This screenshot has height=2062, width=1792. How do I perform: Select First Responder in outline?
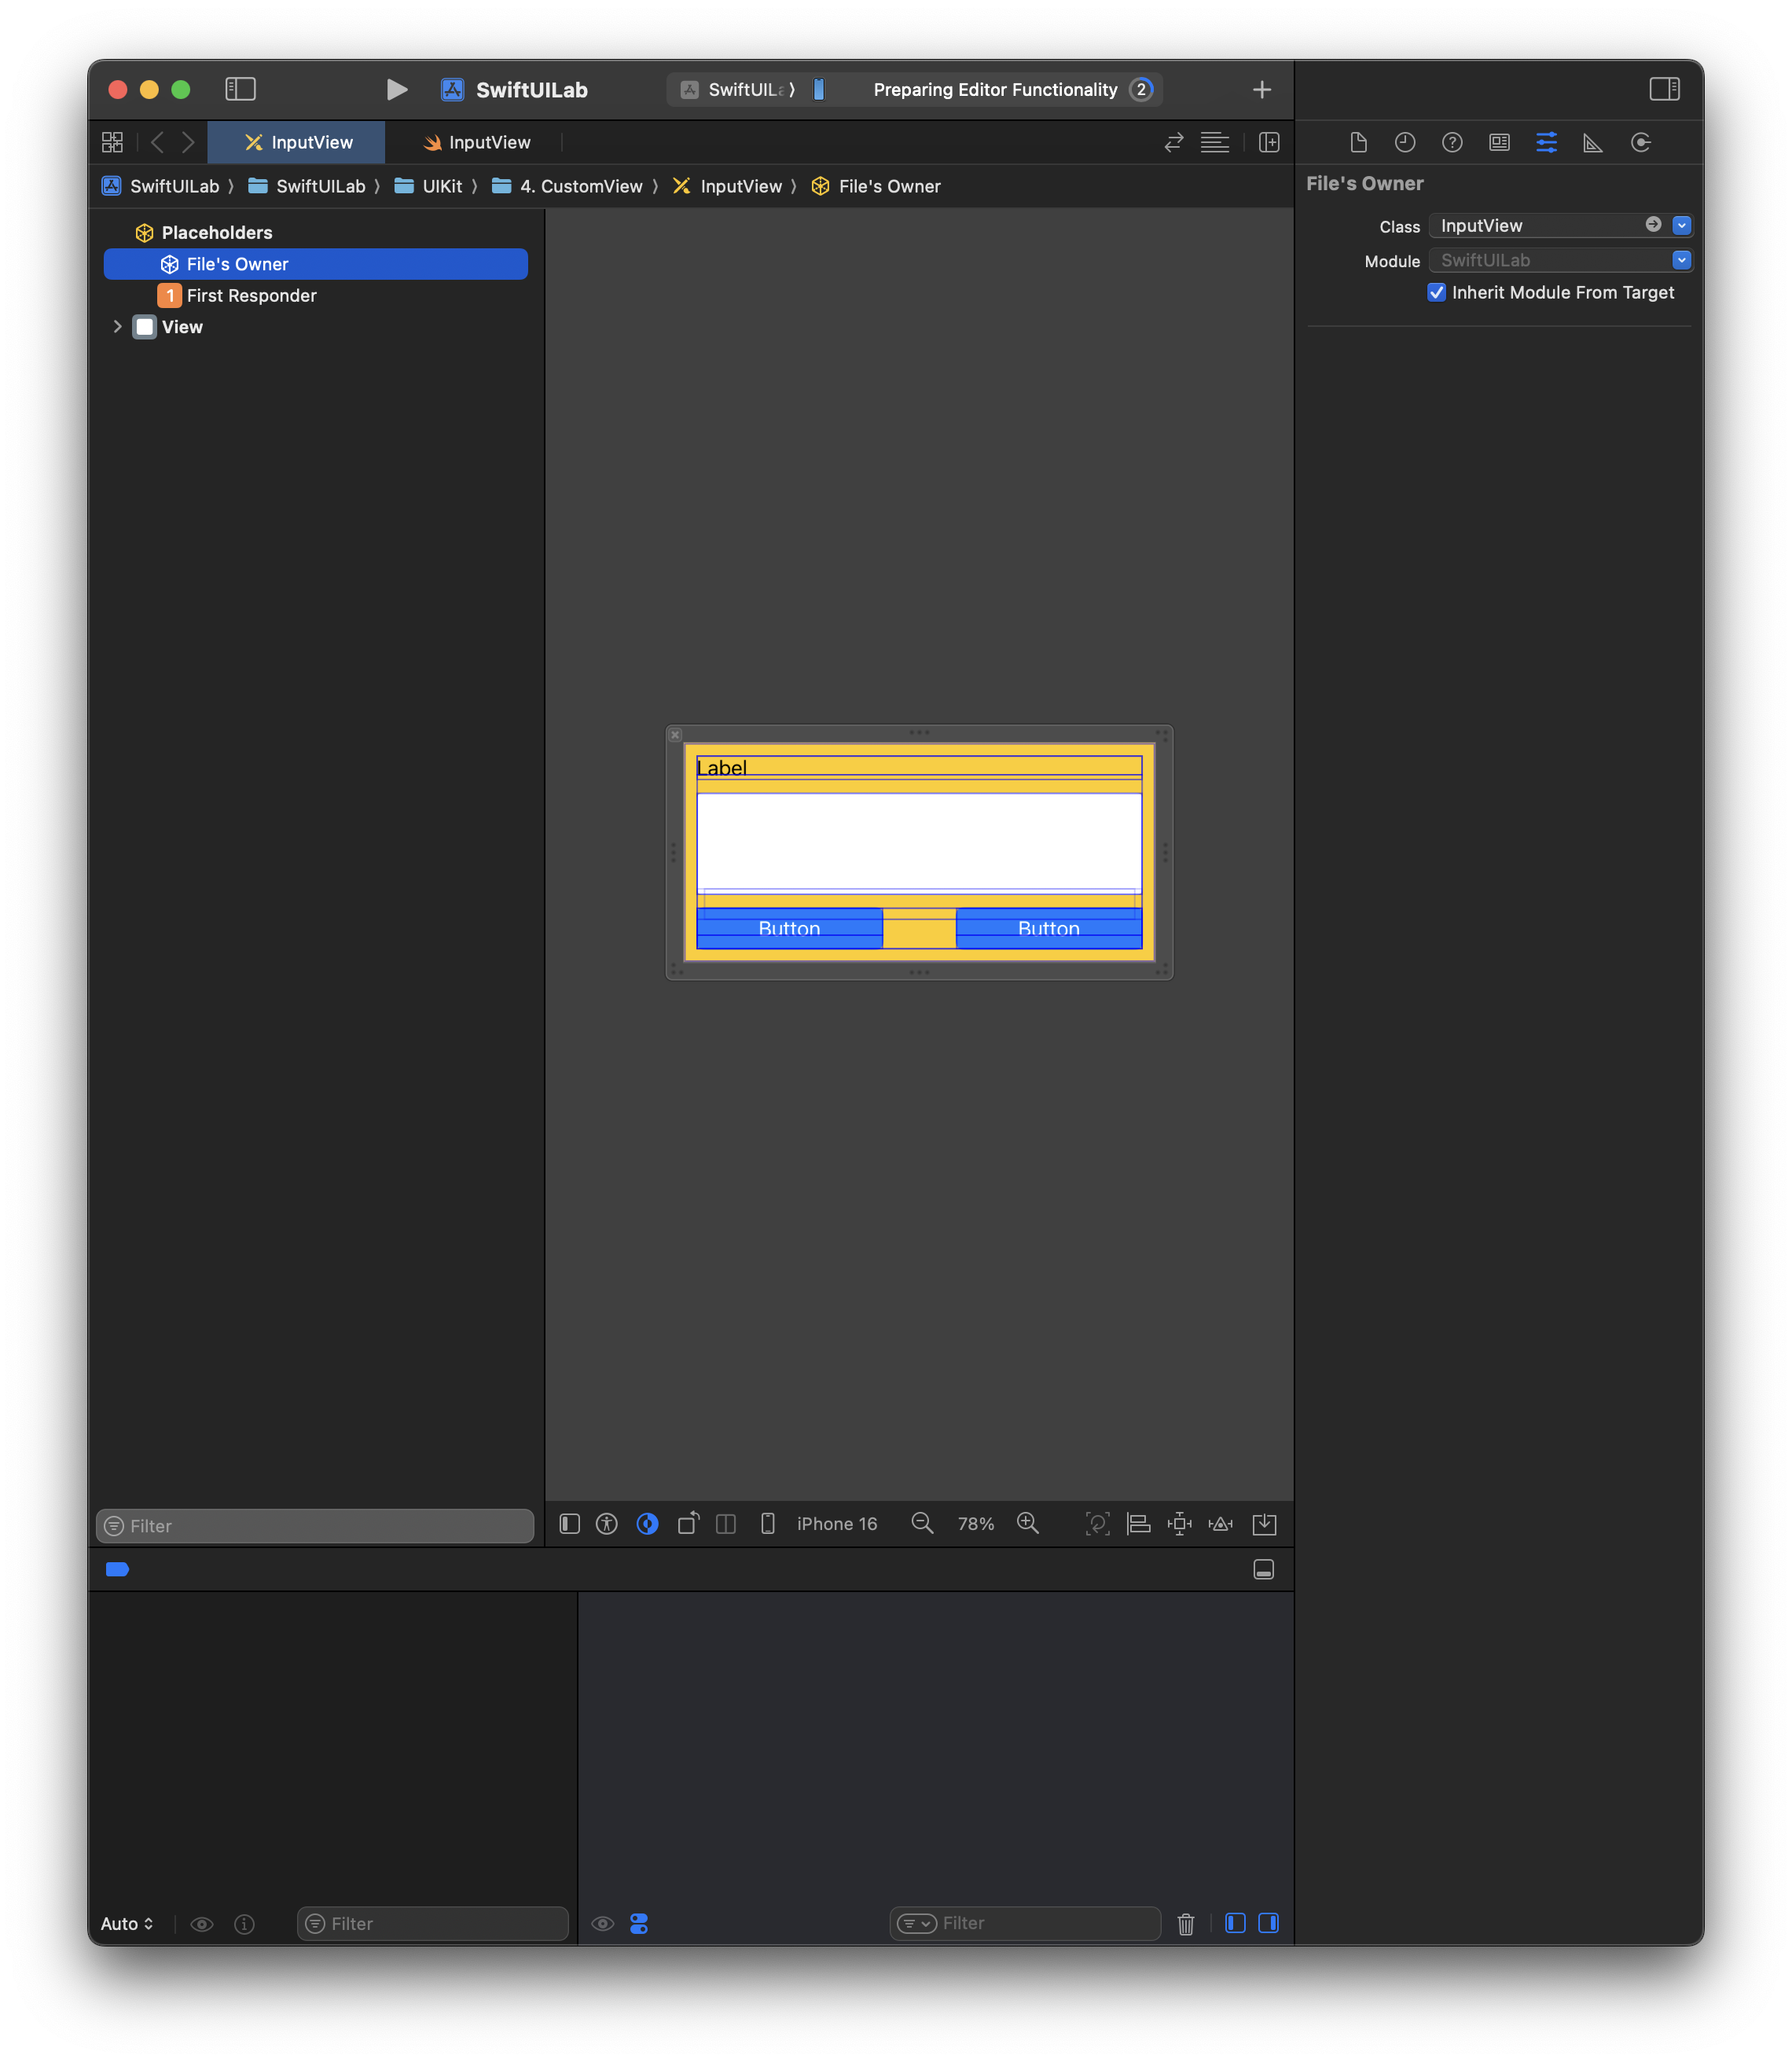[x=251, y=295]
